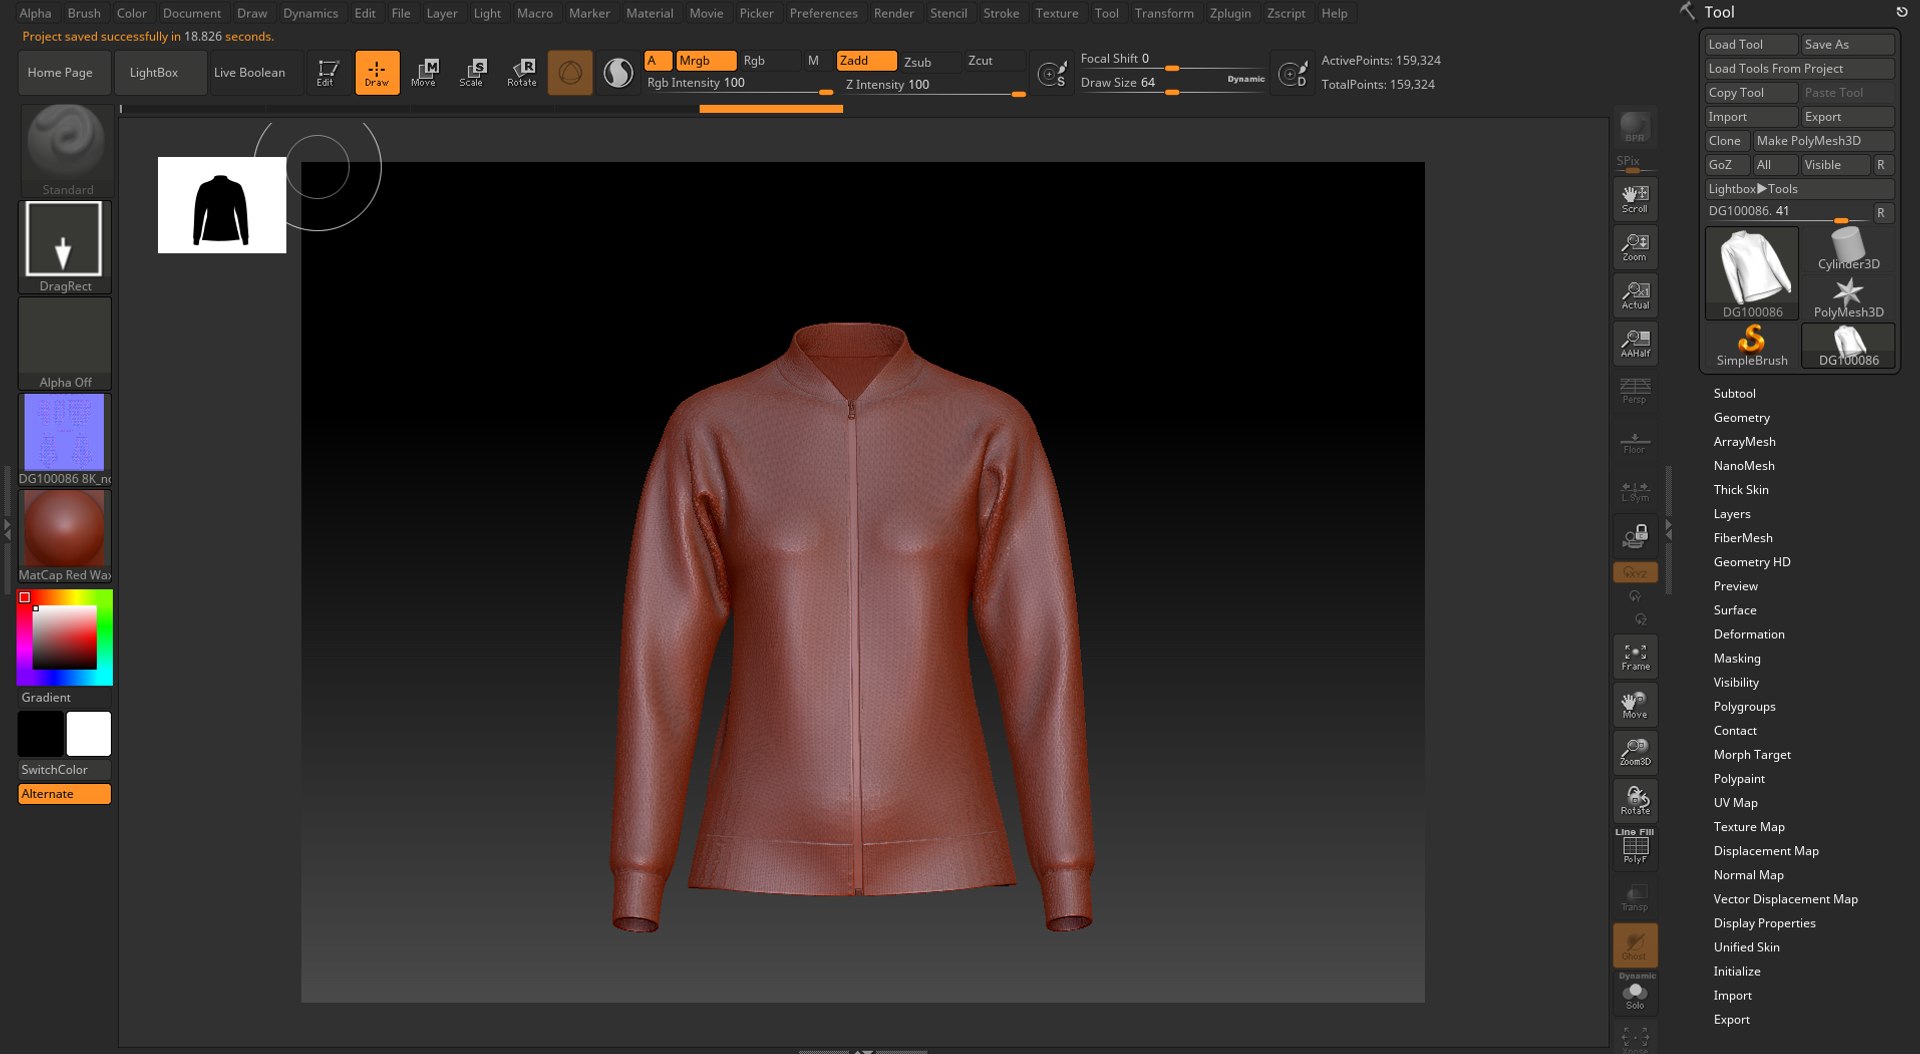Expand the Geometry palette section
This screenshot has width=1920, height=1054.
click(x=1741, y=418)
